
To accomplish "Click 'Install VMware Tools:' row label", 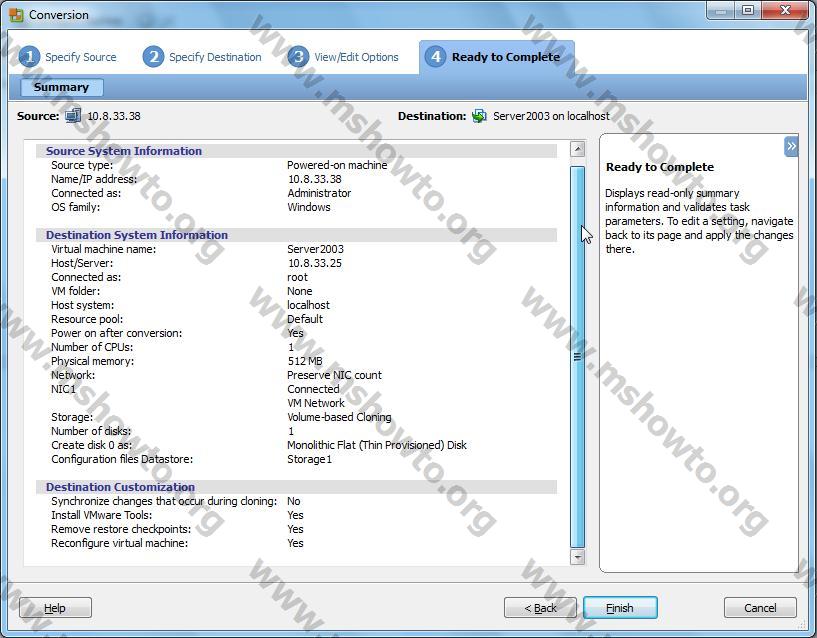I will click(x=102, y=515).
